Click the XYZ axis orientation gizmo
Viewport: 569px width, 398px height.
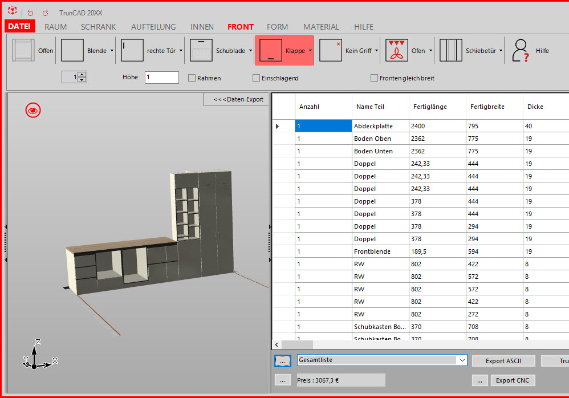[x=39, y=355]
